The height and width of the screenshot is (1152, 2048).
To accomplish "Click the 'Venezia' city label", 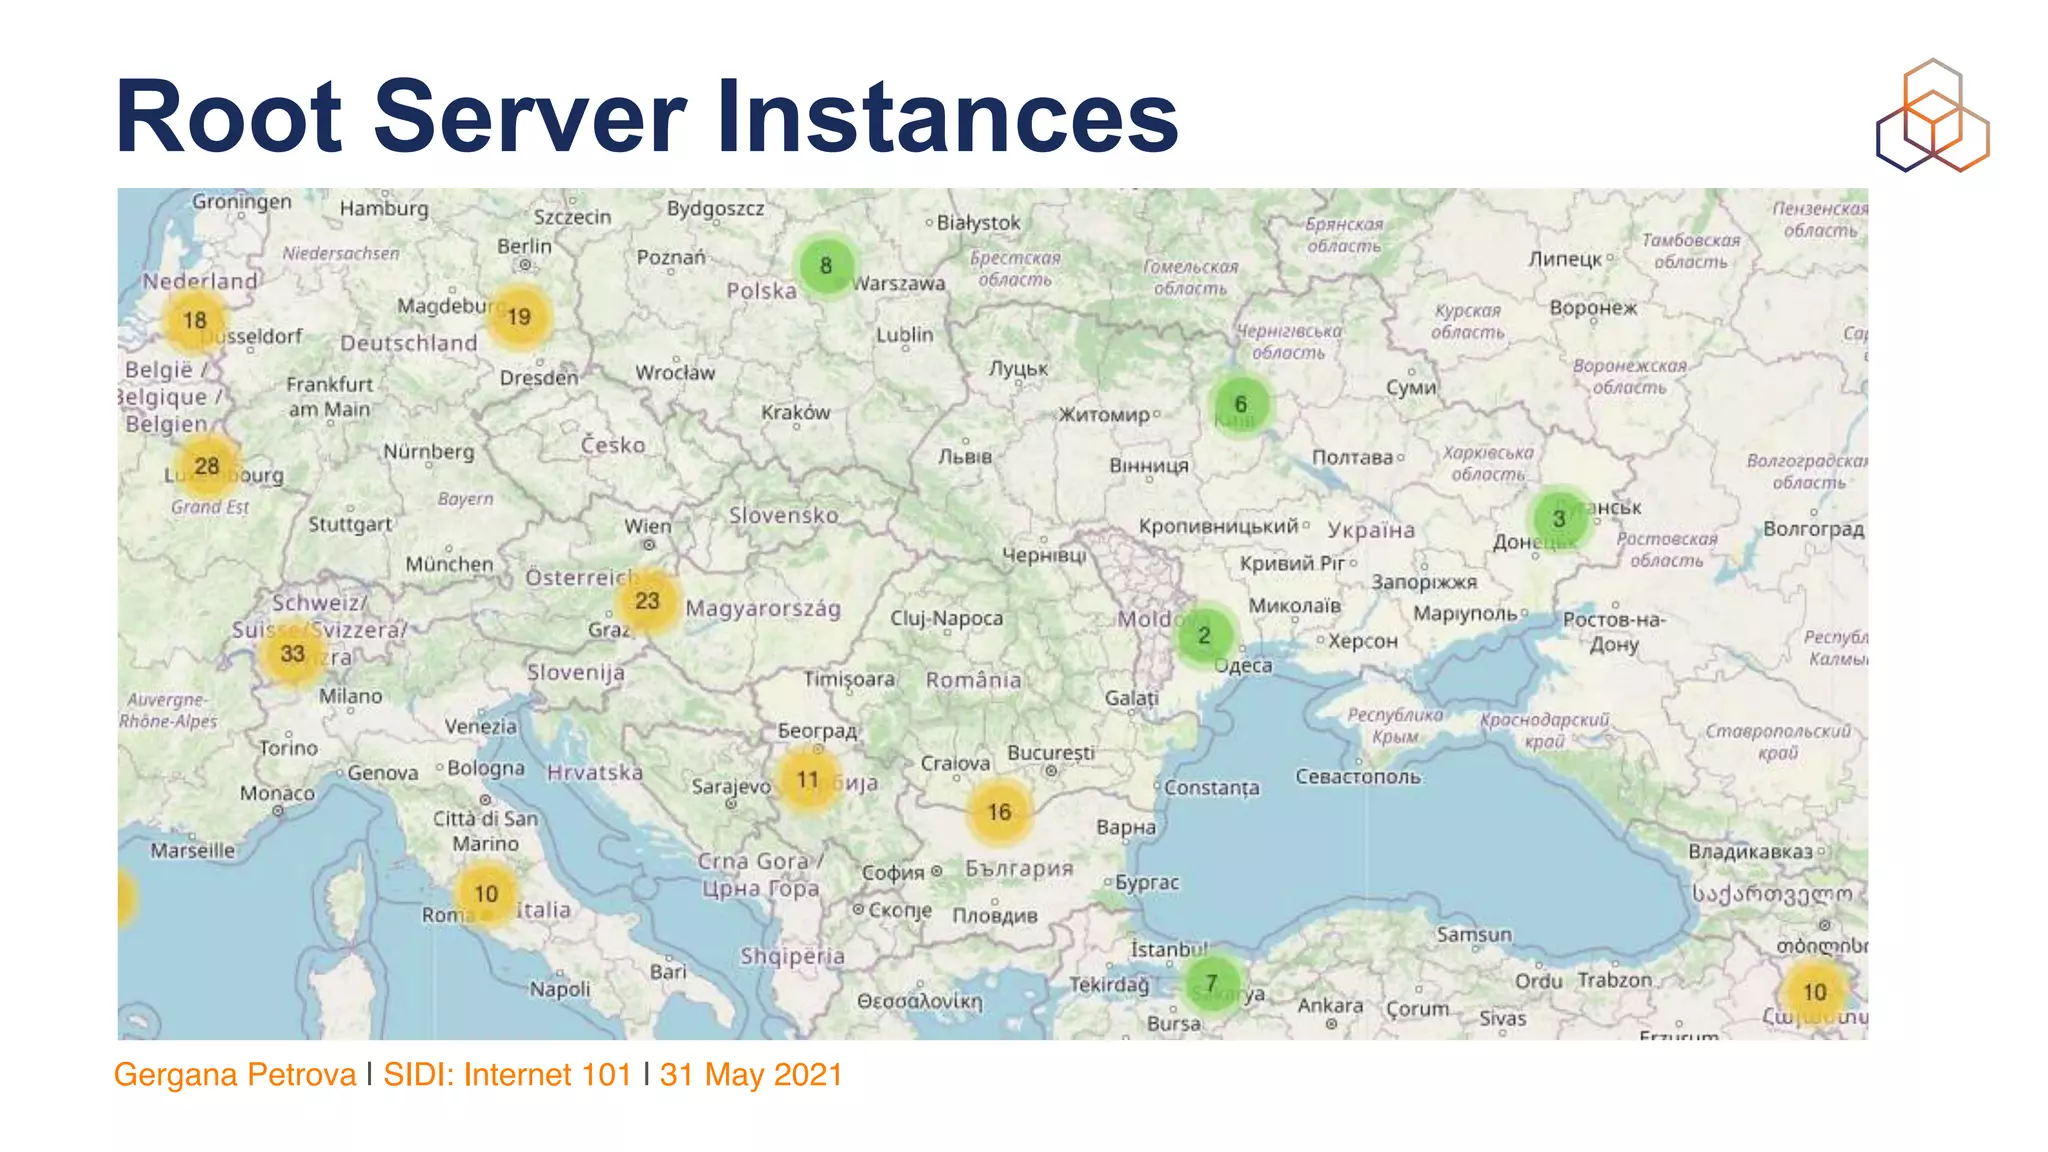I will (x=481, y=727).
